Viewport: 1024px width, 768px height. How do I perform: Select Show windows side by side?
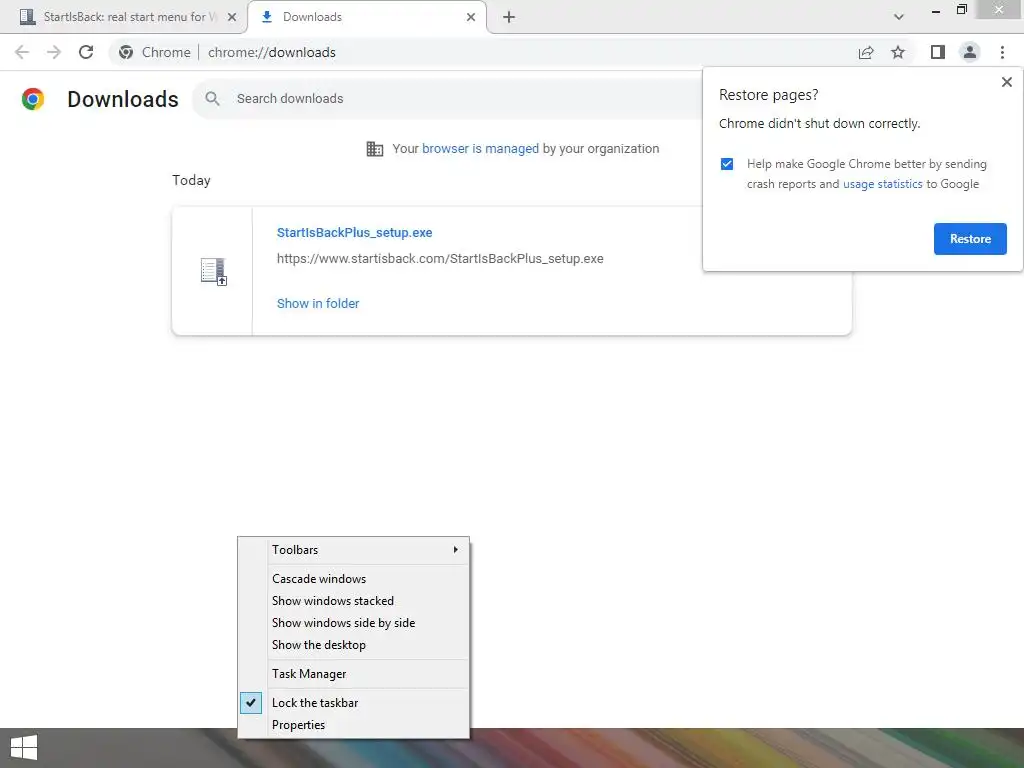click(x=353, y=623)
